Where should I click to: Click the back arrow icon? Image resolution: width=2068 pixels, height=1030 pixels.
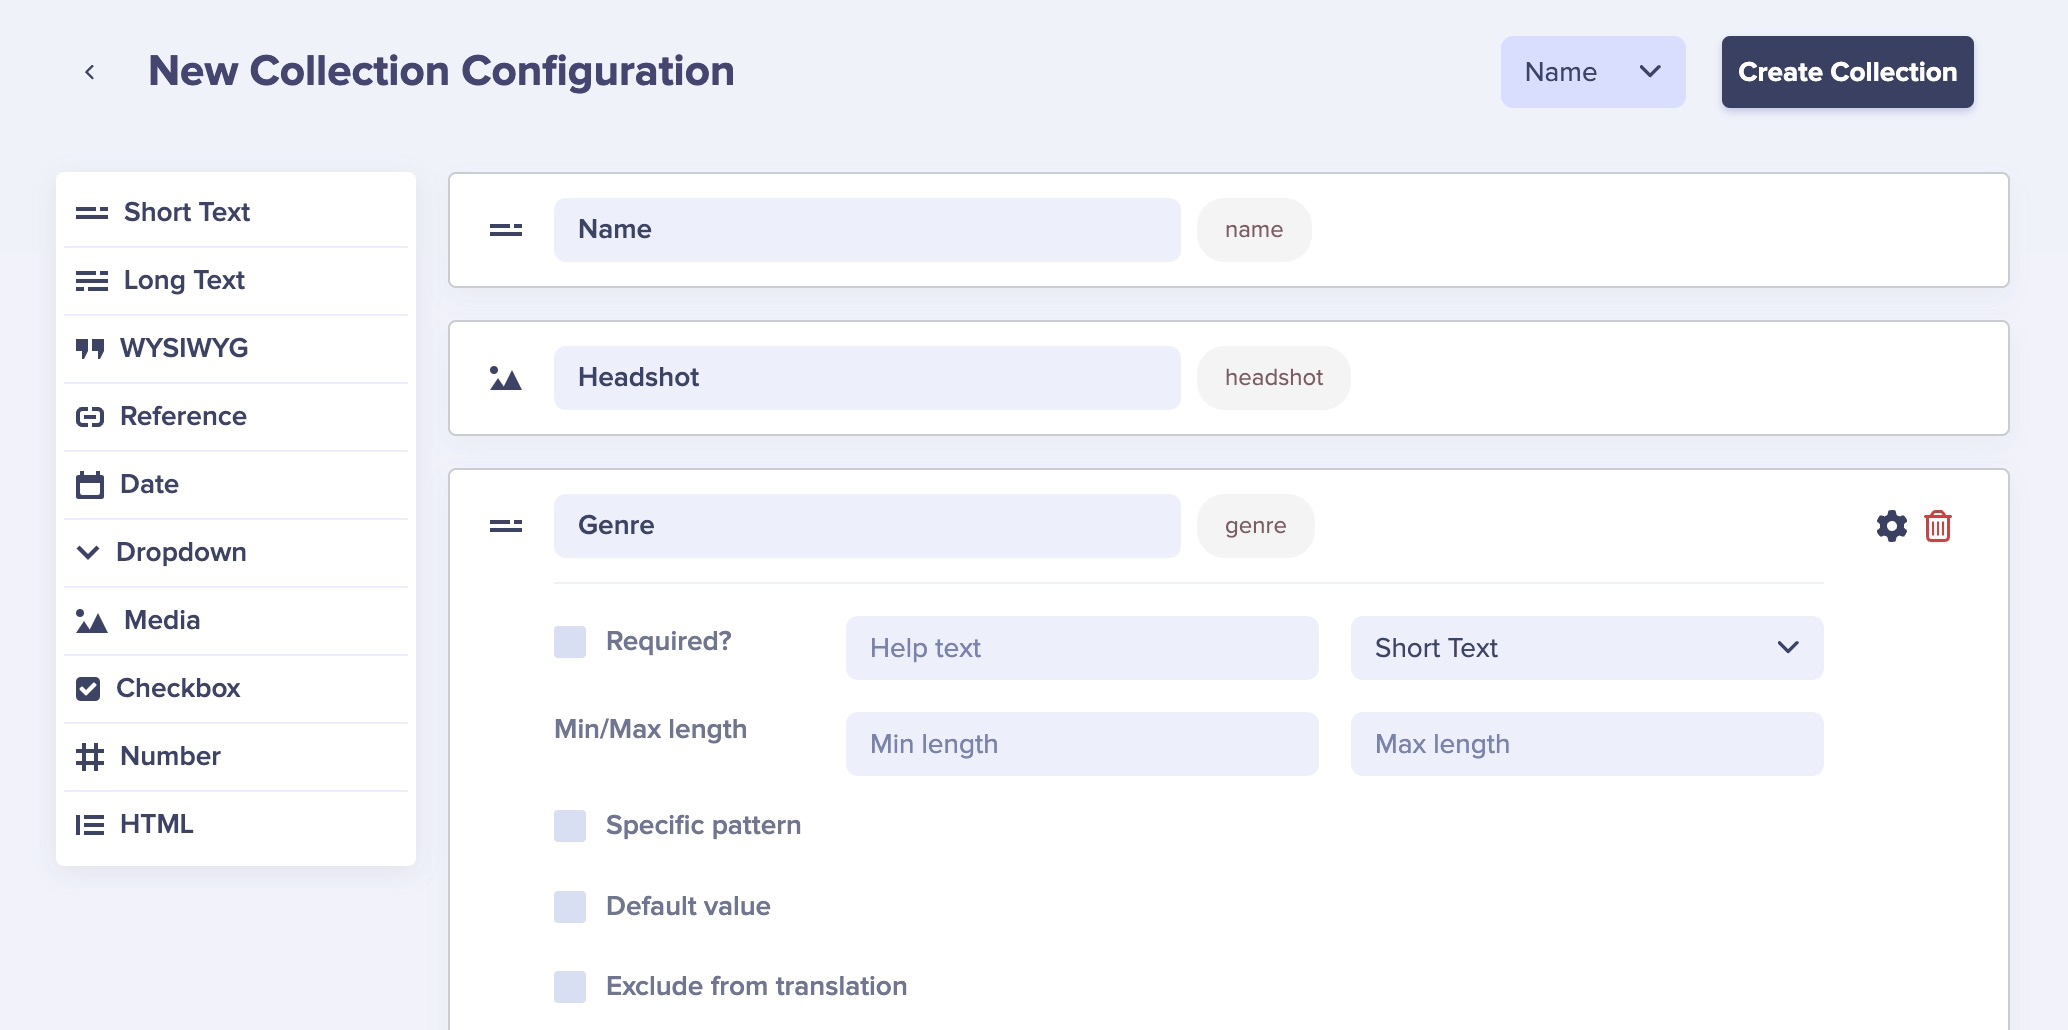tap(90, 72)
